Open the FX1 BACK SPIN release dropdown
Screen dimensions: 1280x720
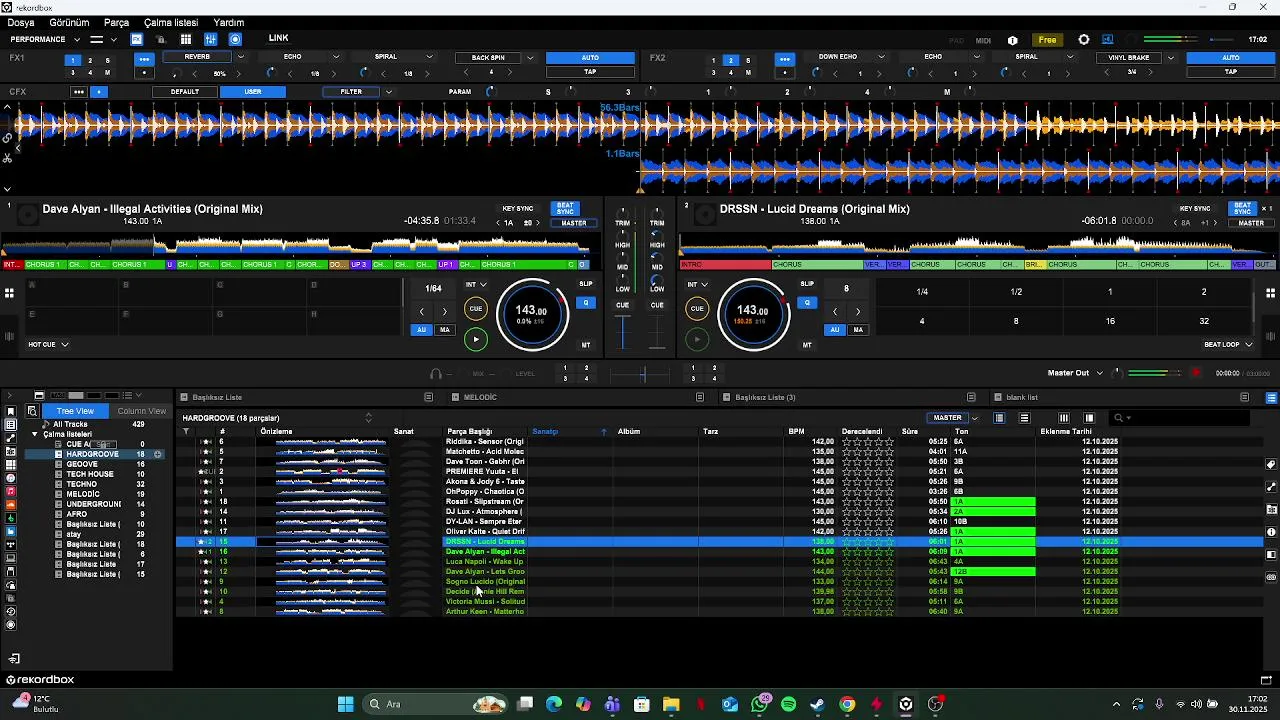tap(530, 58)
